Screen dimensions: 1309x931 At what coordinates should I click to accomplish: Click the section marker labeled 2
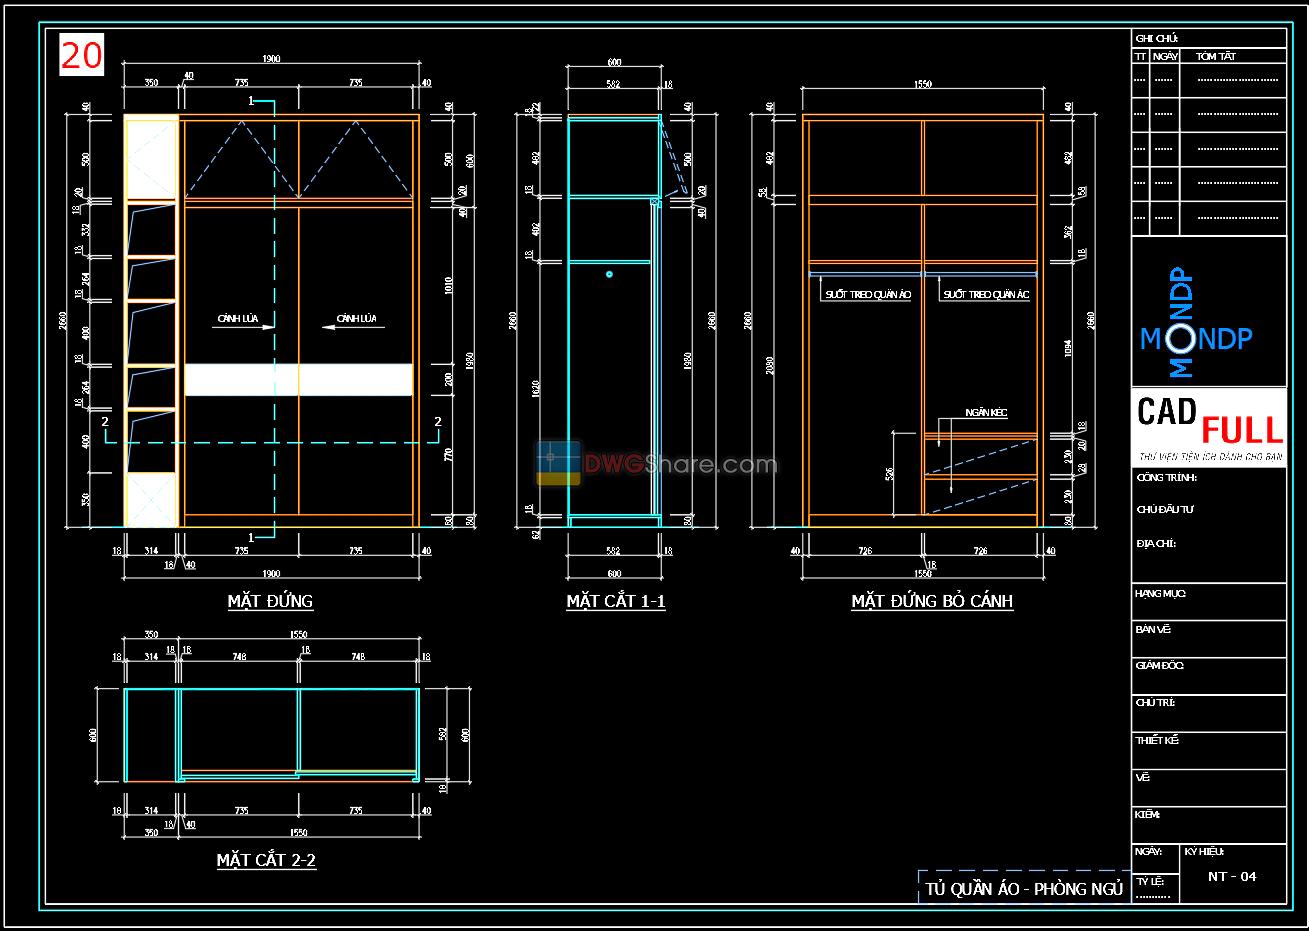pos(105,421)
